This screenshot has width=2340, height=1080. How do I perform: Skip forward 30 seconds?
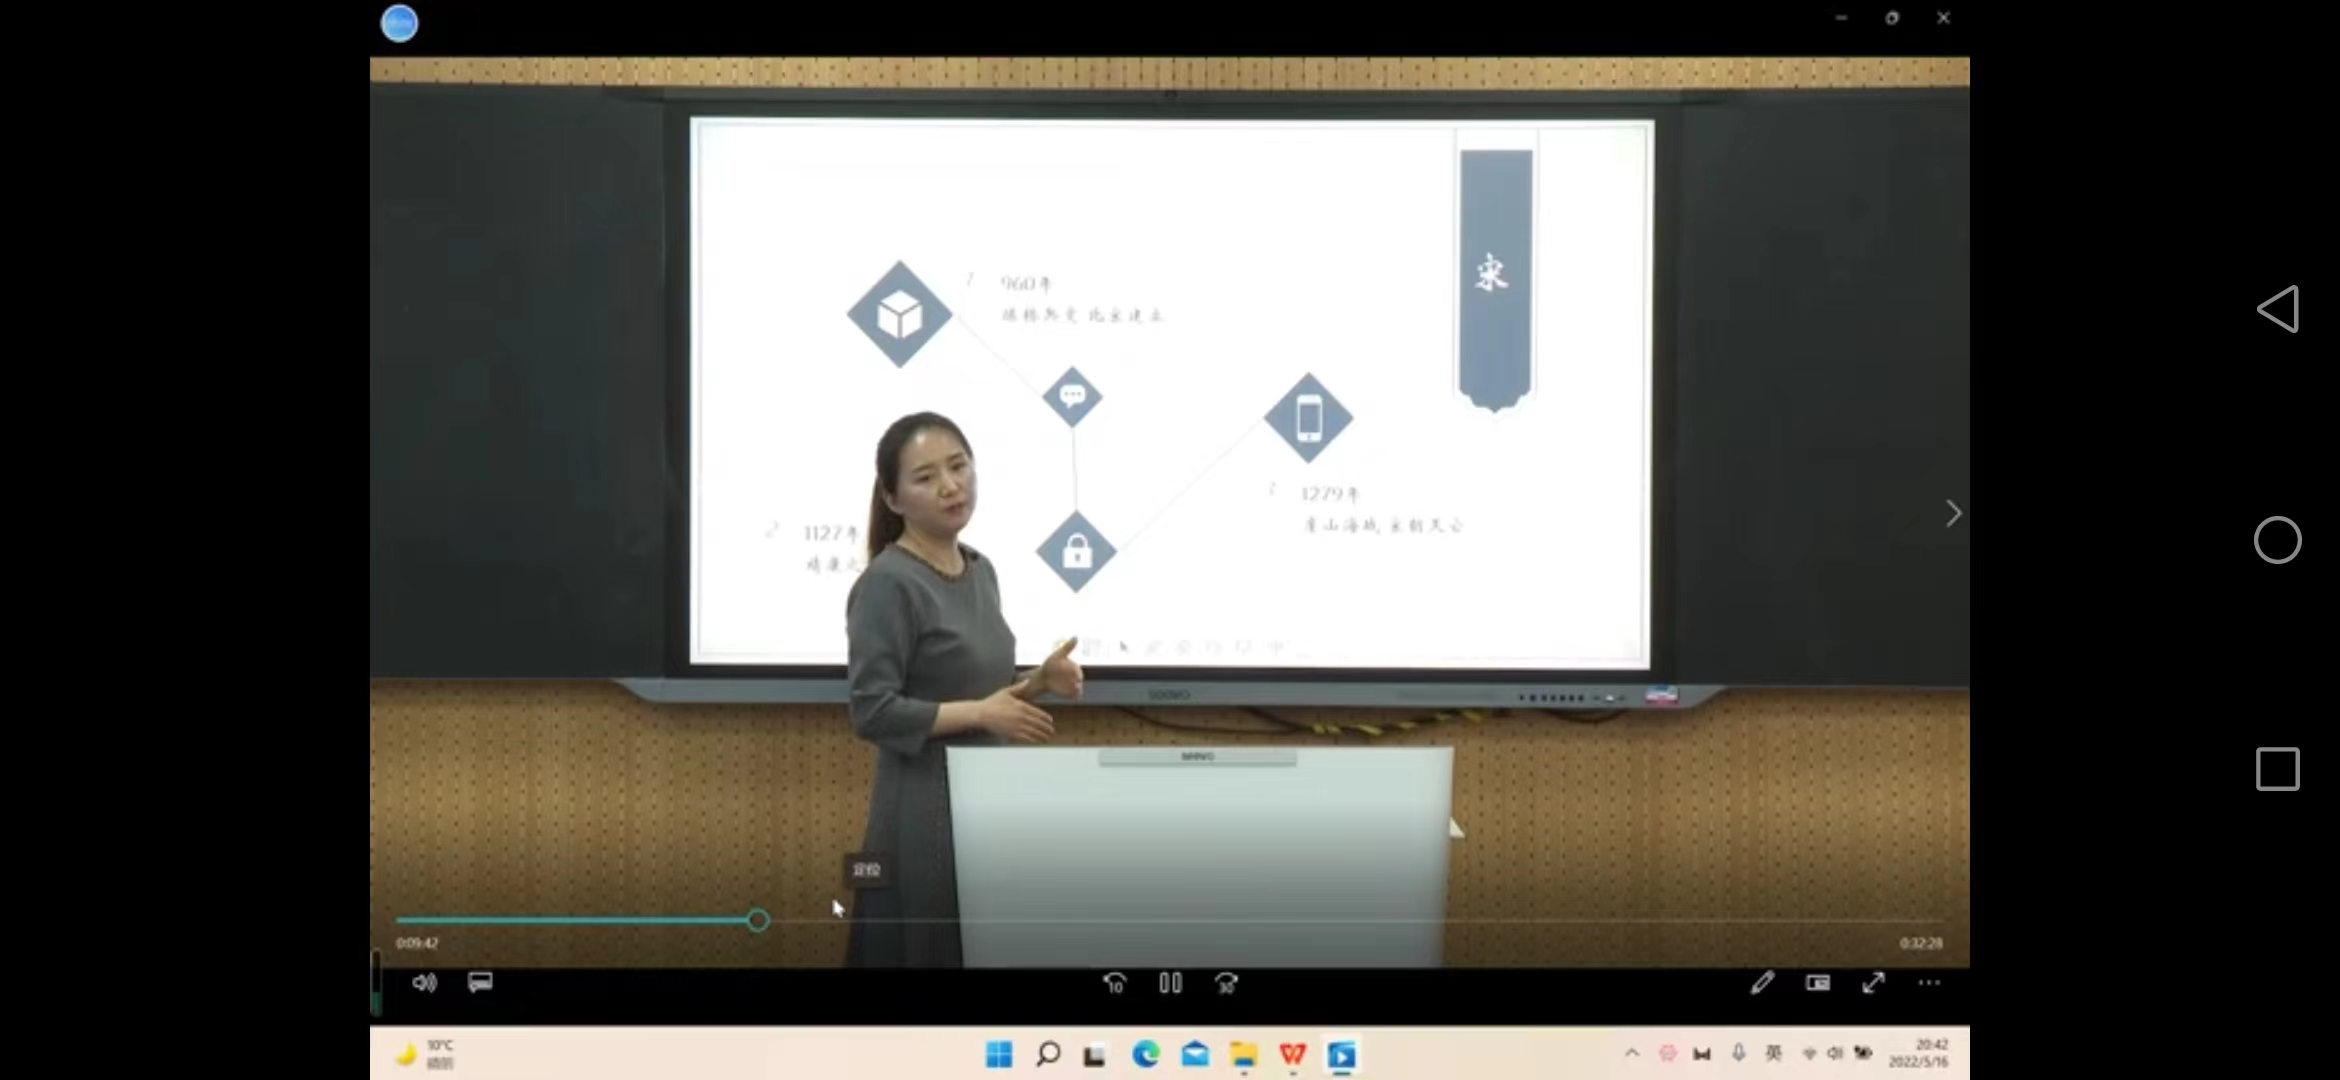click(1226, 984)
